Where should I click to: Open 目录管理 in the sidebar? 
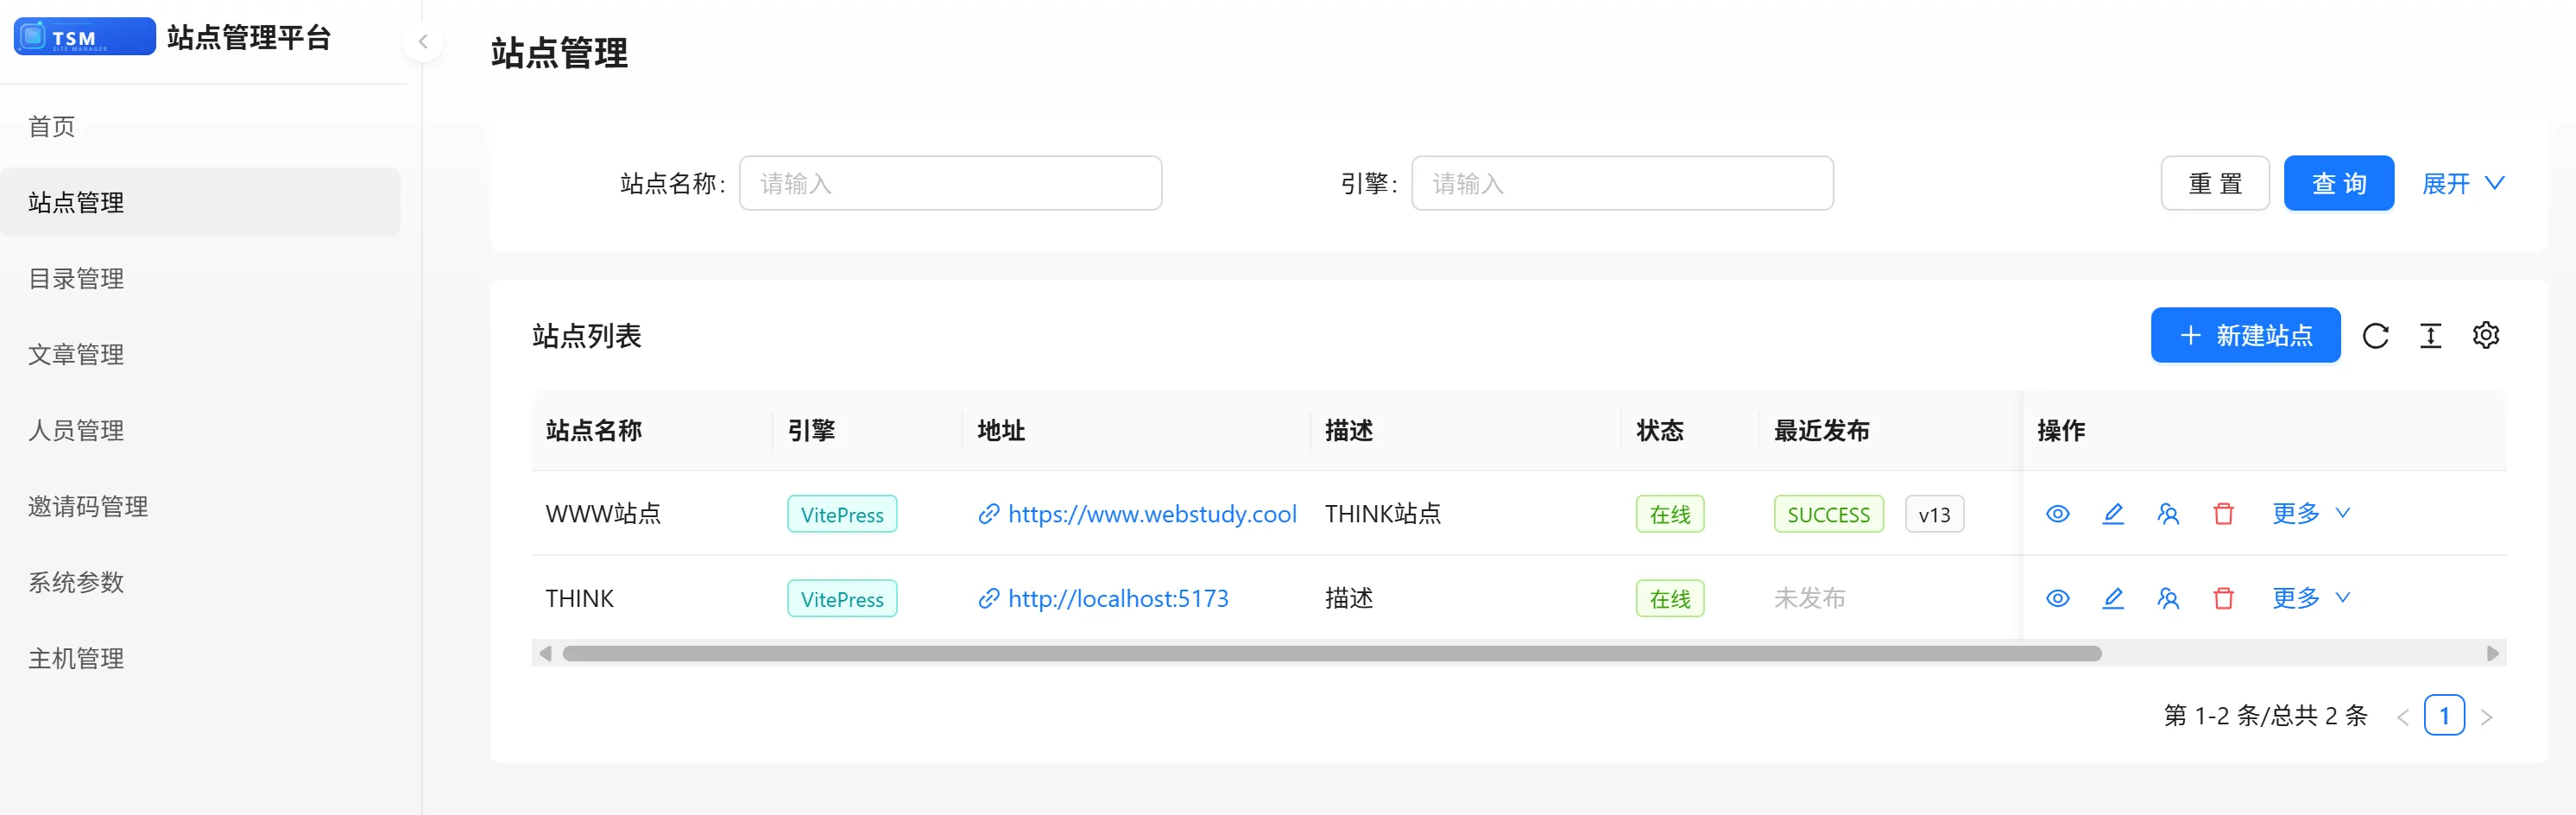click(200, 278)
